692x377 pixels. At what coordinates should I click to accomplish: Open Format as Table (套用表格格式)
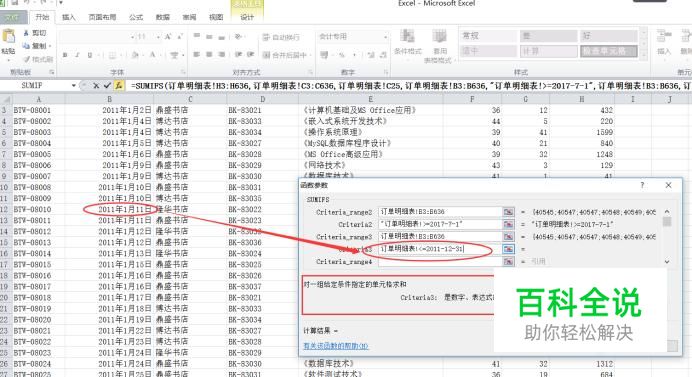coord(439,46)
